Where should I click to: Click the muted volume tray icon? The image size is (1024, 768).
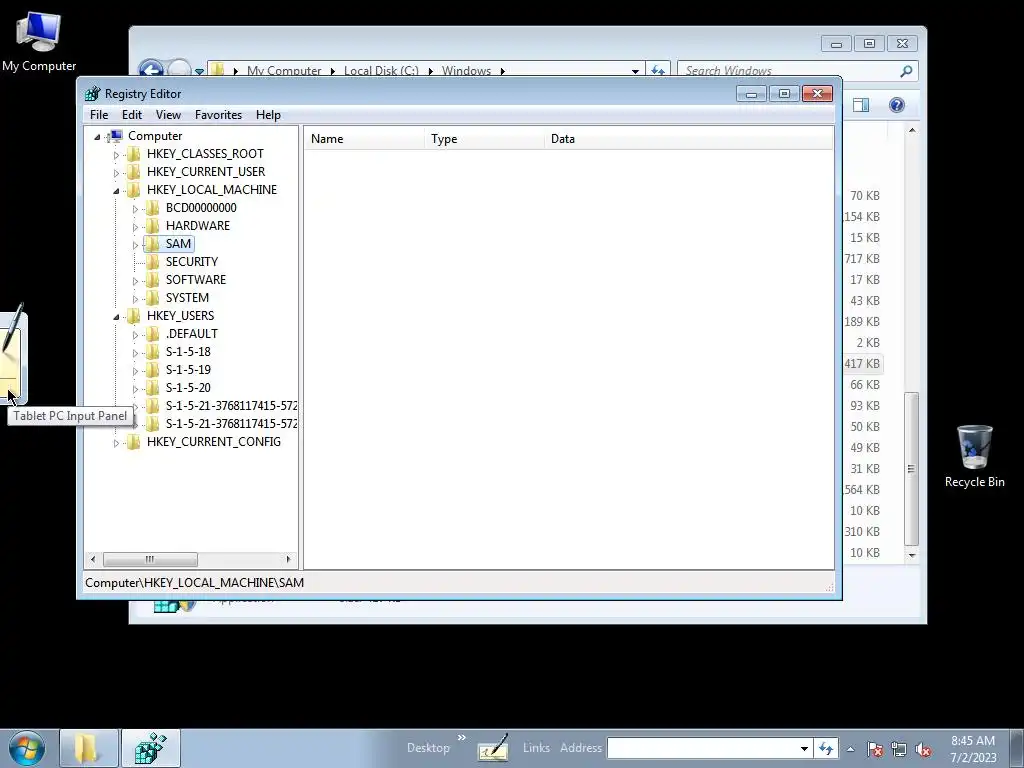tap(923, 749)
